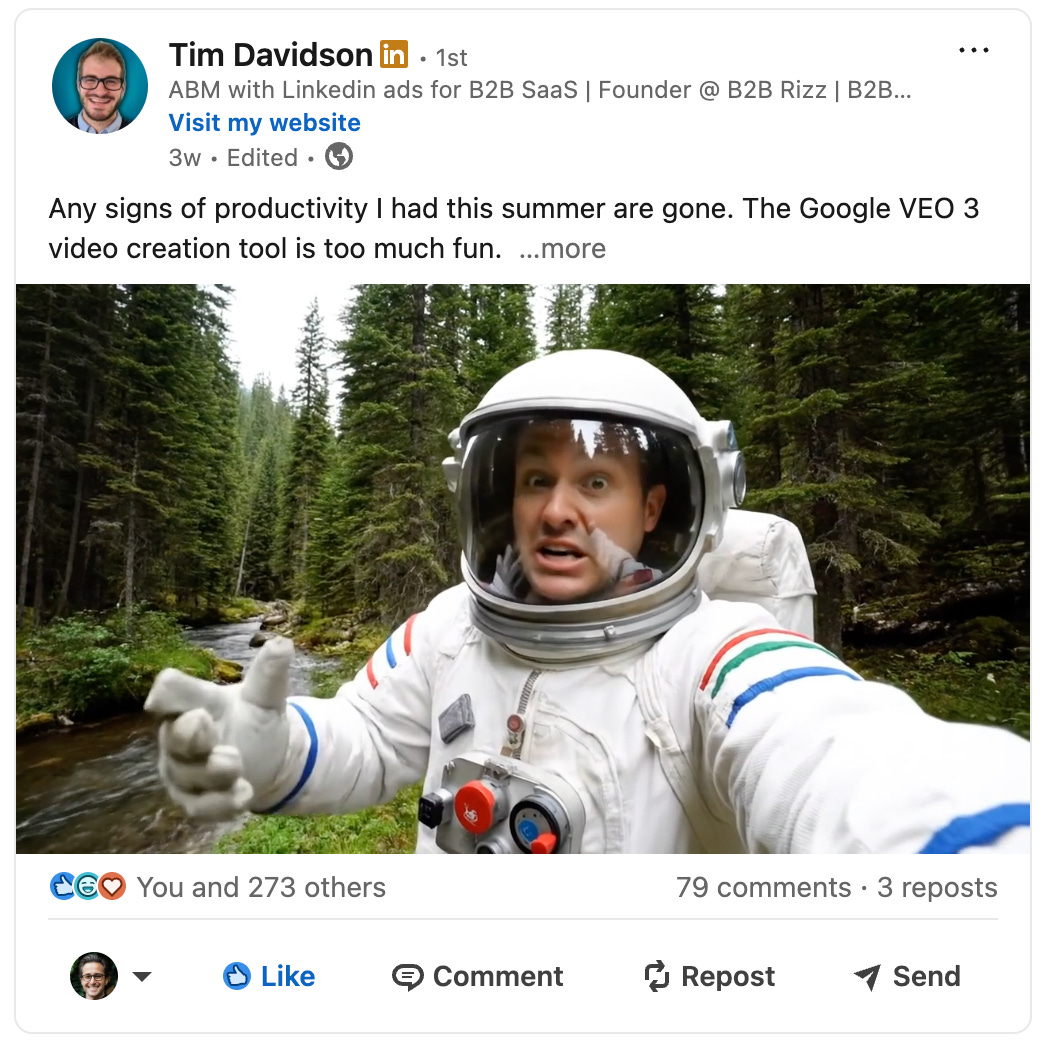View the 79 comments
Image resolution: width=1046 pixels, height=1052 pixels.
click(x=763, y=887)
